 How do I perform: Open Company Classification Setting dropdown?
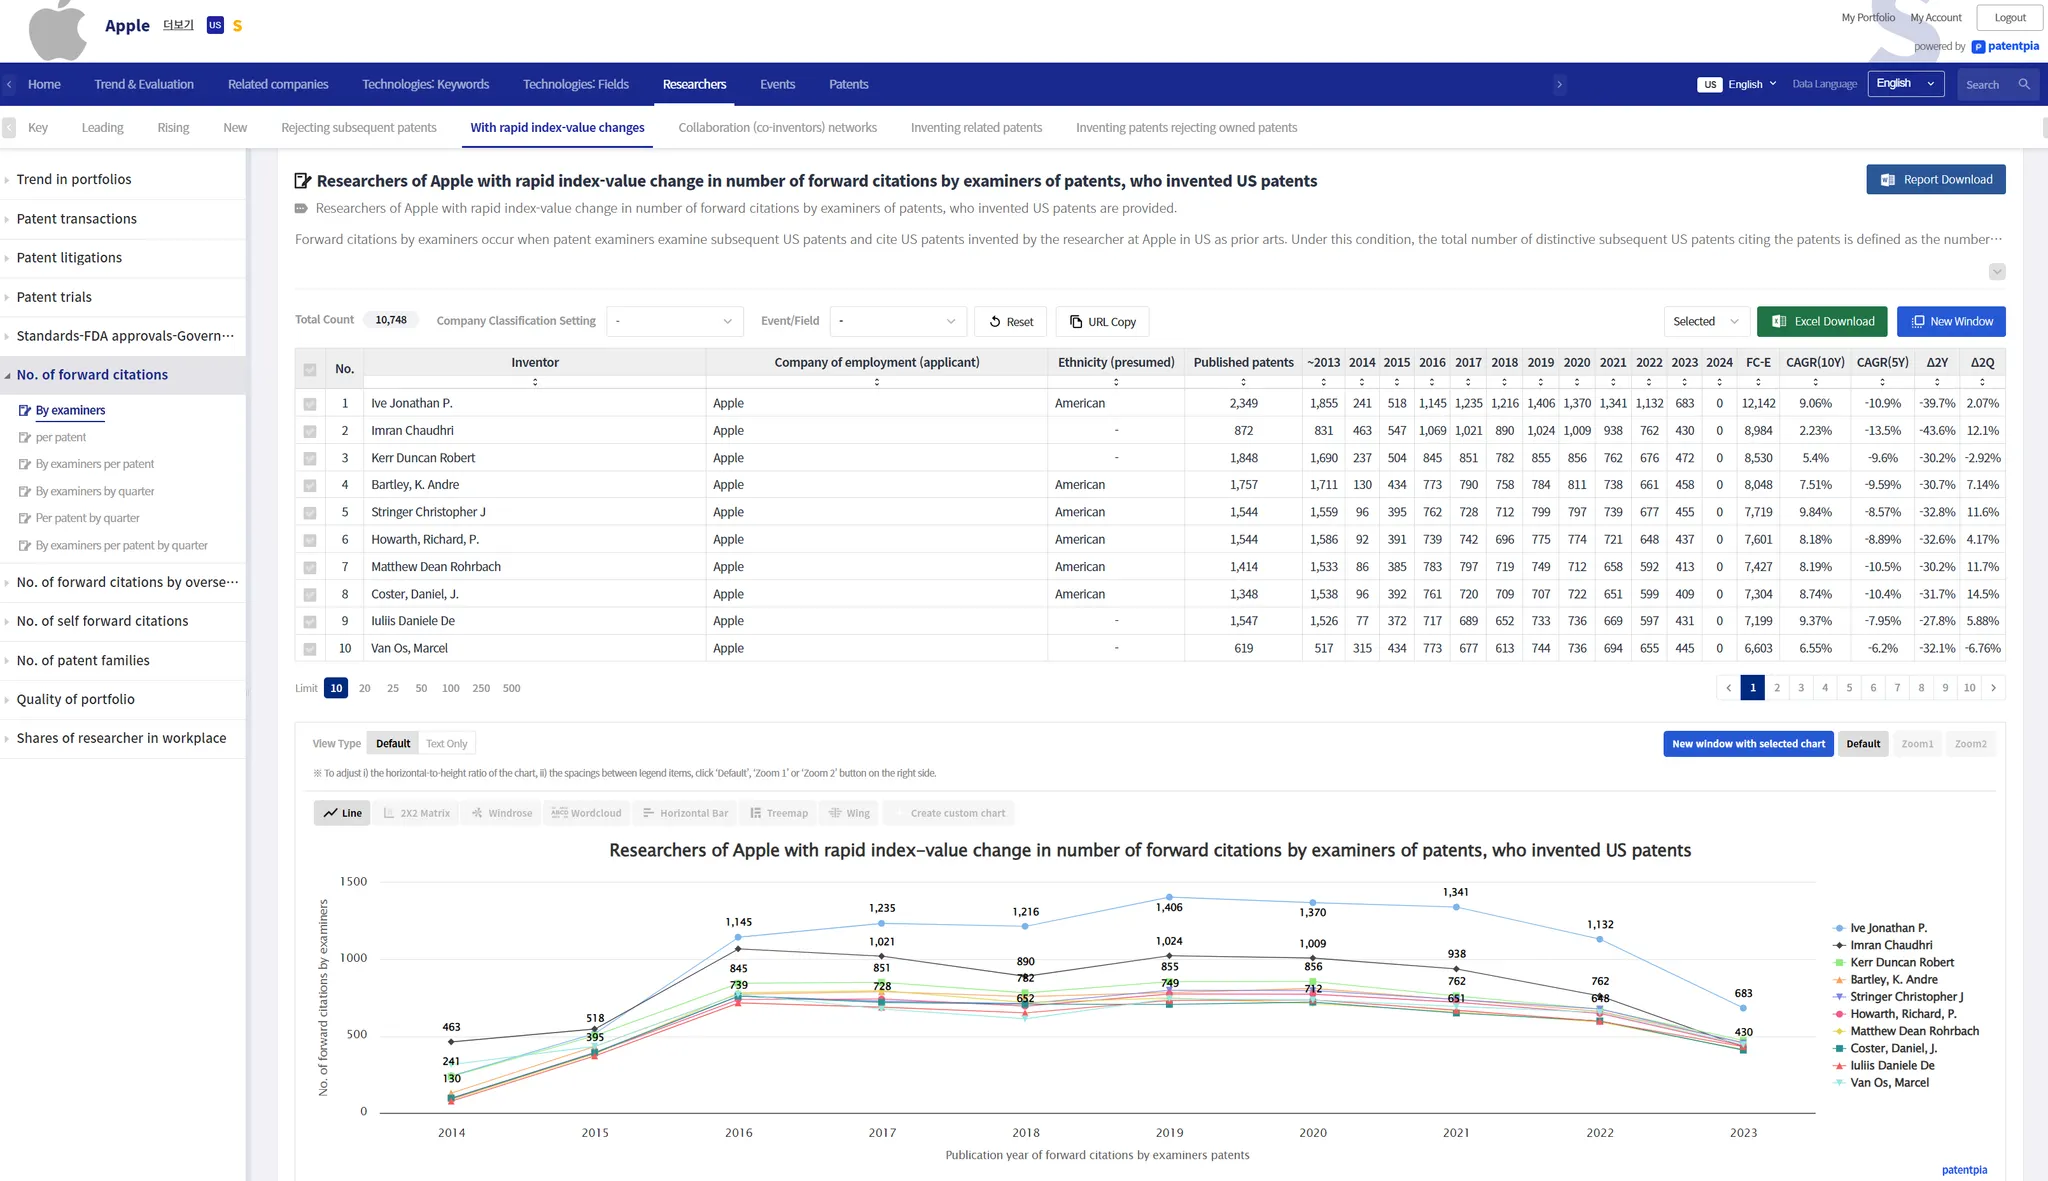click(674, 321)
